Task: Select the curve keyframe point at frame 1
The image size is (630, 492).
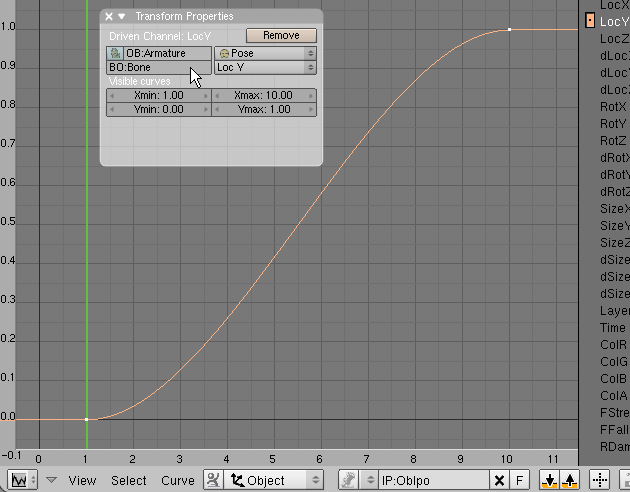Action: pyautogui.click(x=86, y=419)
